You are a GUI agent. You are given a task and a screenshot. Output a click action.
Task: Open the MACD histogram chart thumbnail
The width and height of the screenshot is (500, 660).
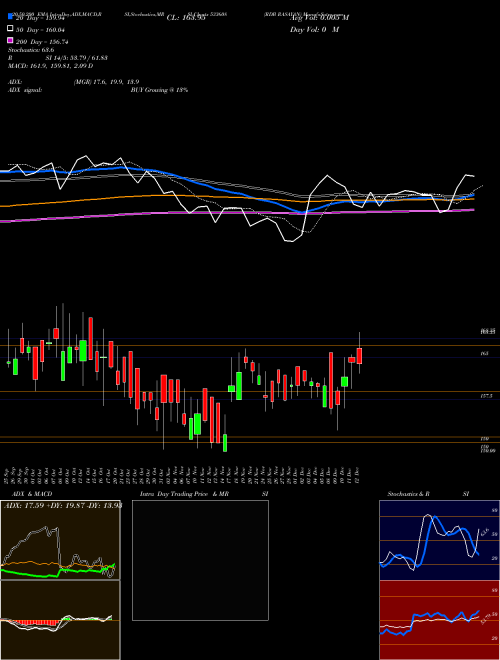60,620
